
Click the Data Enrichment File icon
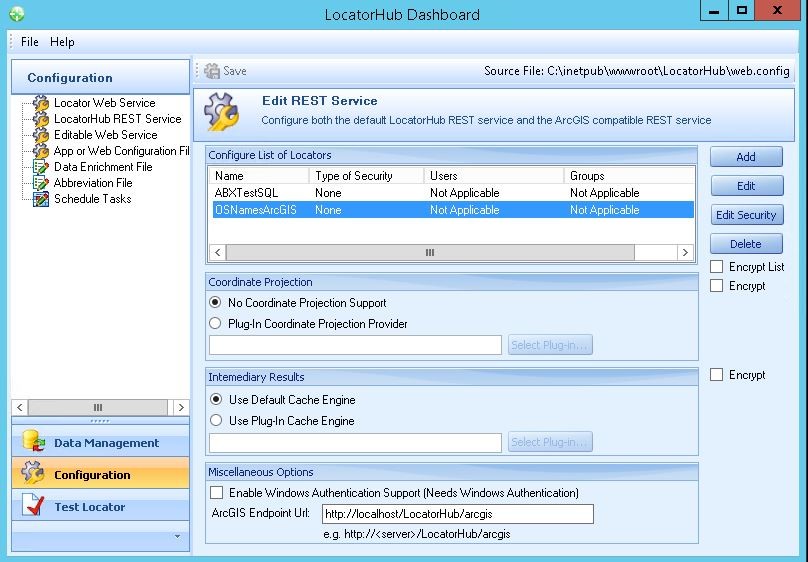41,167
